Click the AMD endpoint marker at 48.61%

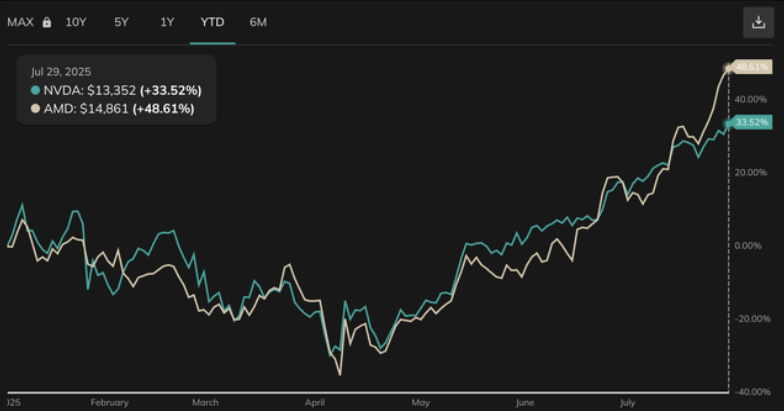[x=727, y=68]
